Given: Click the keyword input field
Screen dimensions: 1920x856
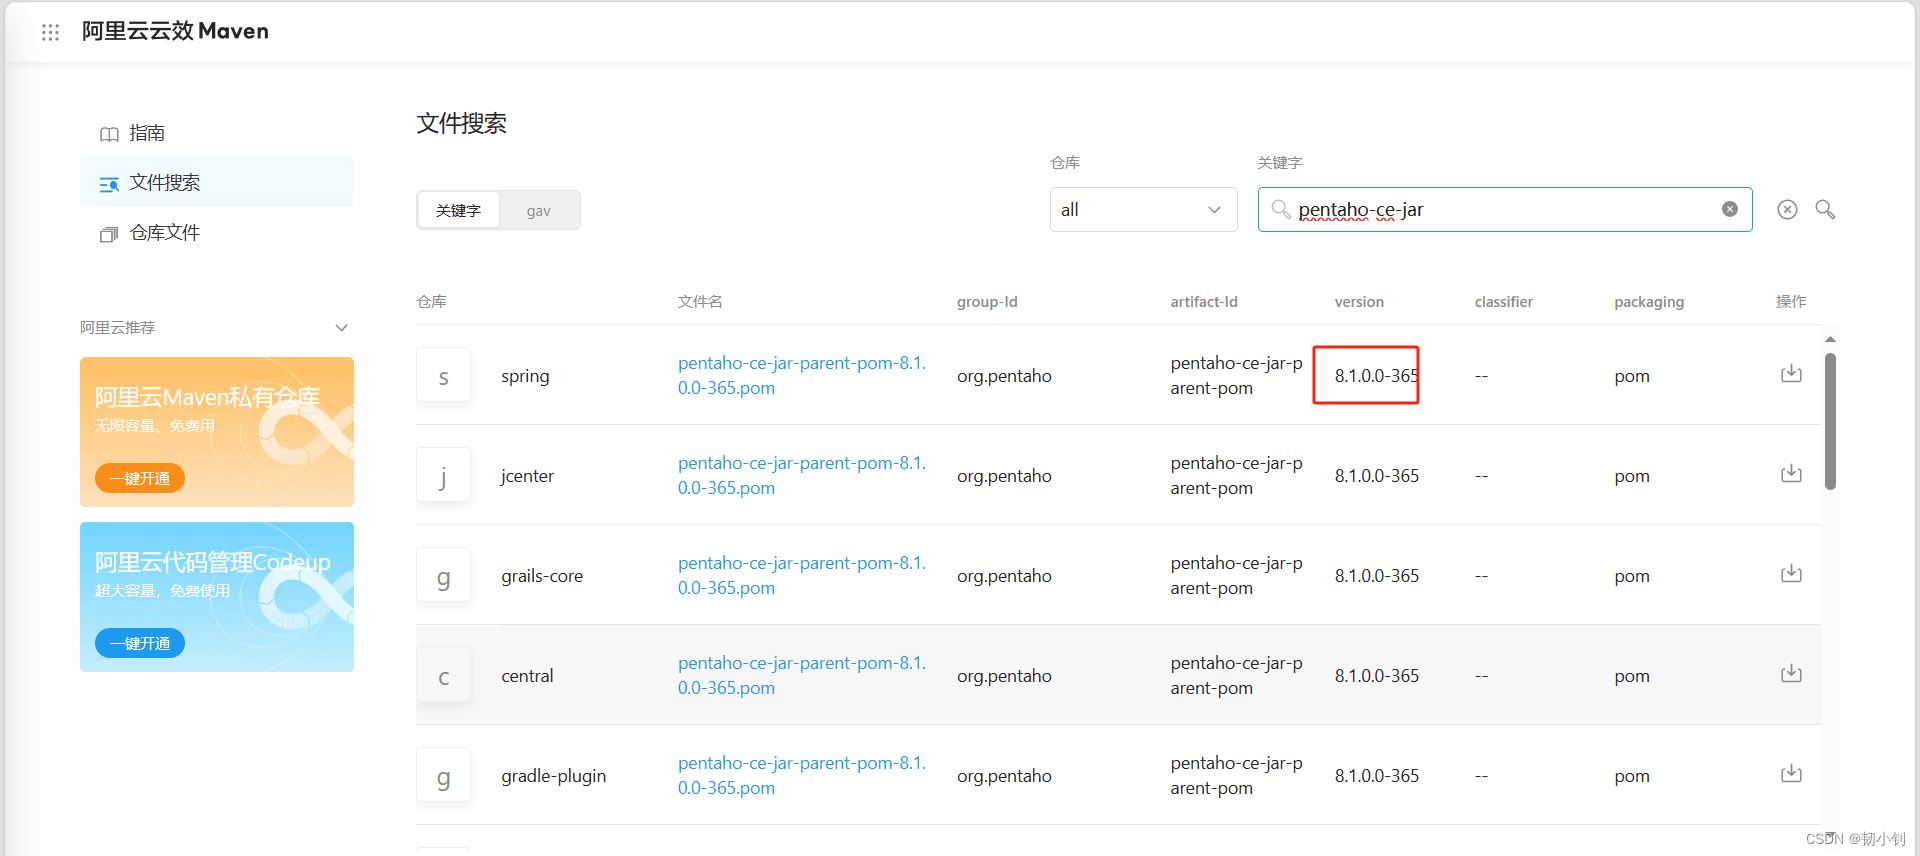Looking at the screenshot, I should click(1505, 209).
